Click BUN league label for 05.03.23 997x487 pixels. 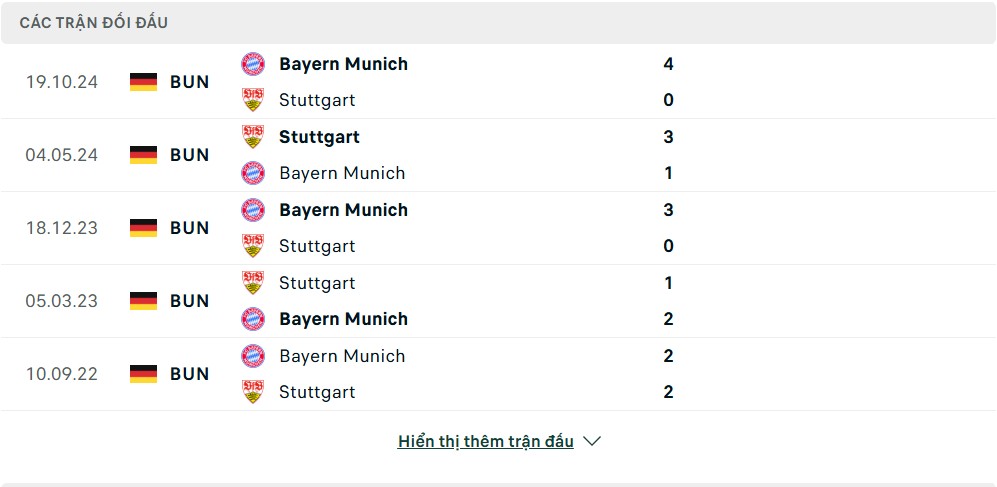click(x=189, y=301)
